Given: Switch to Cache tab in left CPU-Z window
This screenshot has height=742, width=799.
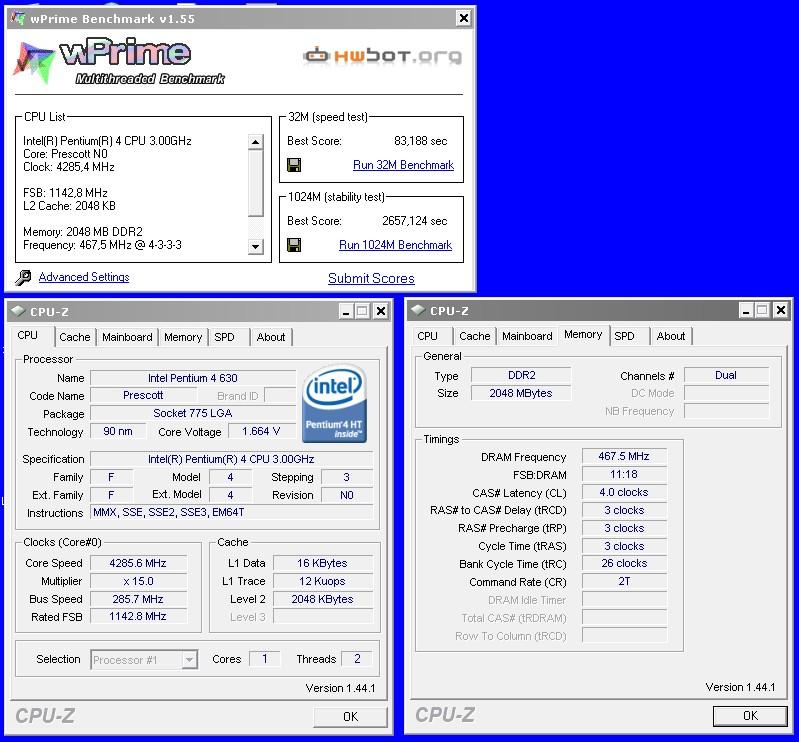Looking at the screenshot, I should click(x=74, y=337).
